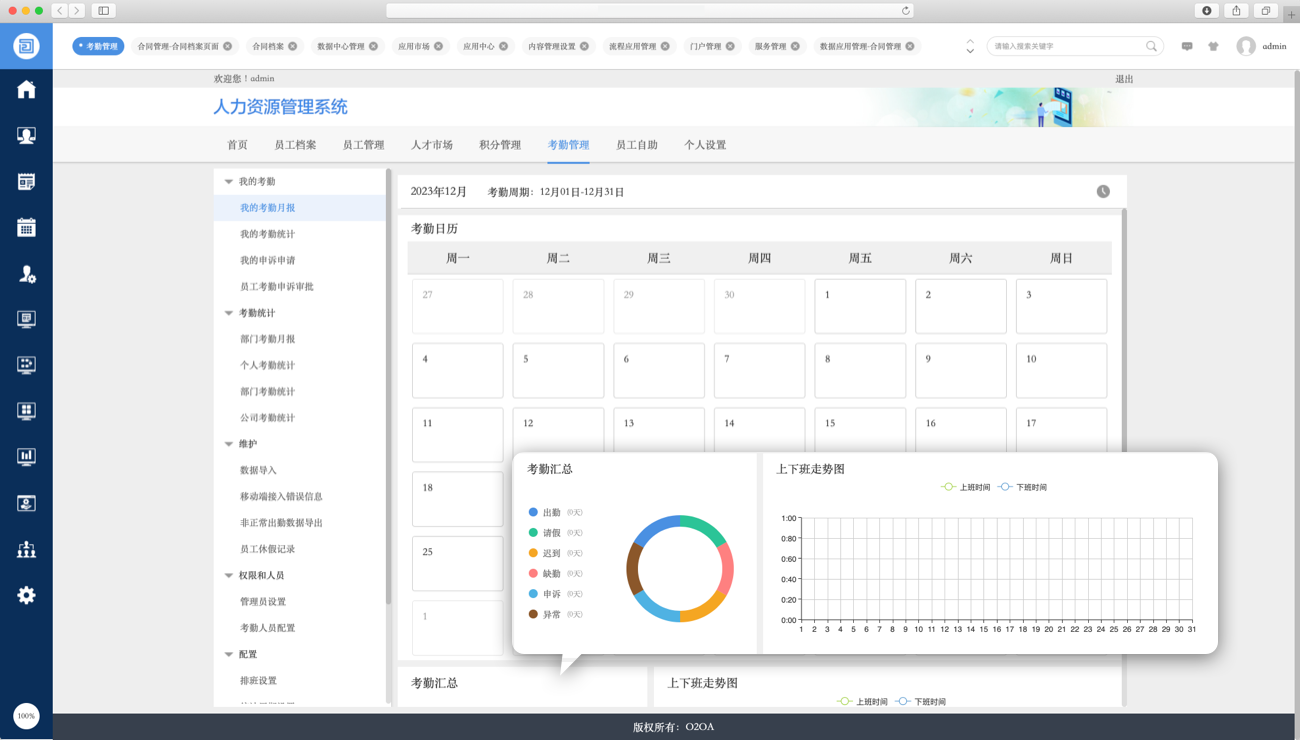Toggle 出勤 legend item in attendance summary
This screenshot has height=740, width=1300.
tap(546, 512)
